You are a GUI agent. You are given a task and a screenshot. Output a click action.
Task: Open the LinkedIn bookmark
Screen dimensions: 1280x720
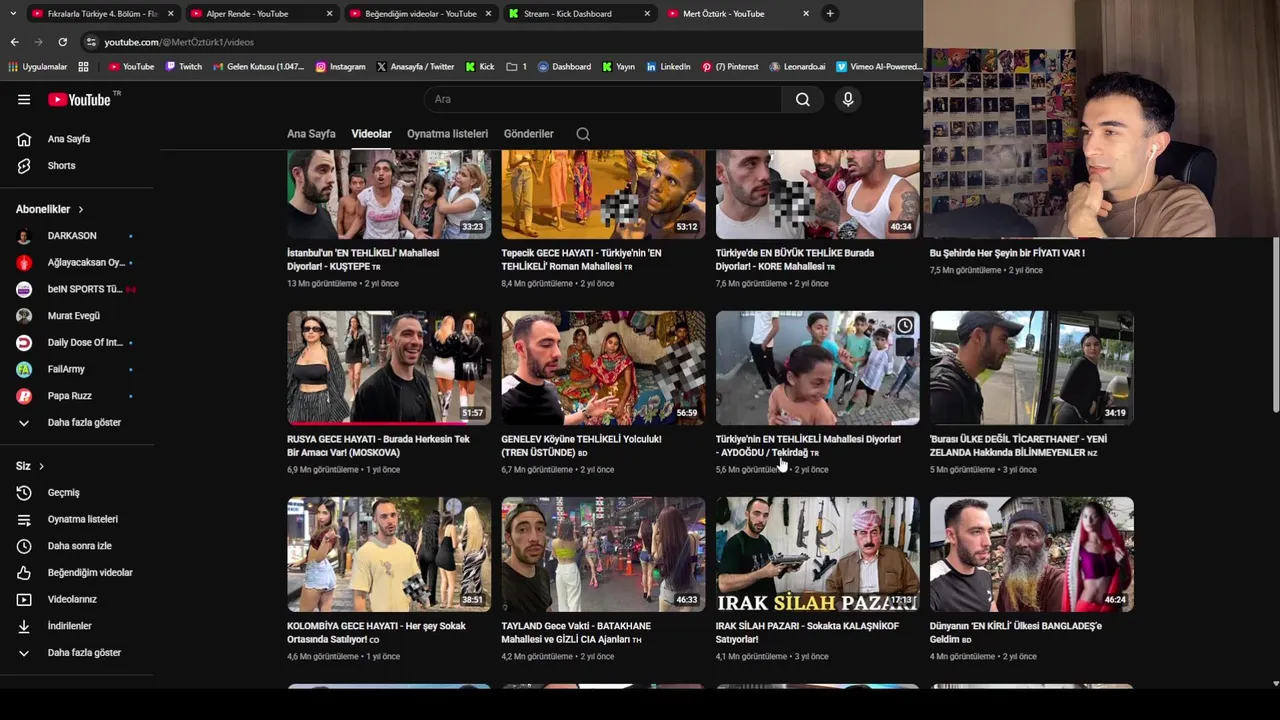pyautogui.click(x=668, y=67)
